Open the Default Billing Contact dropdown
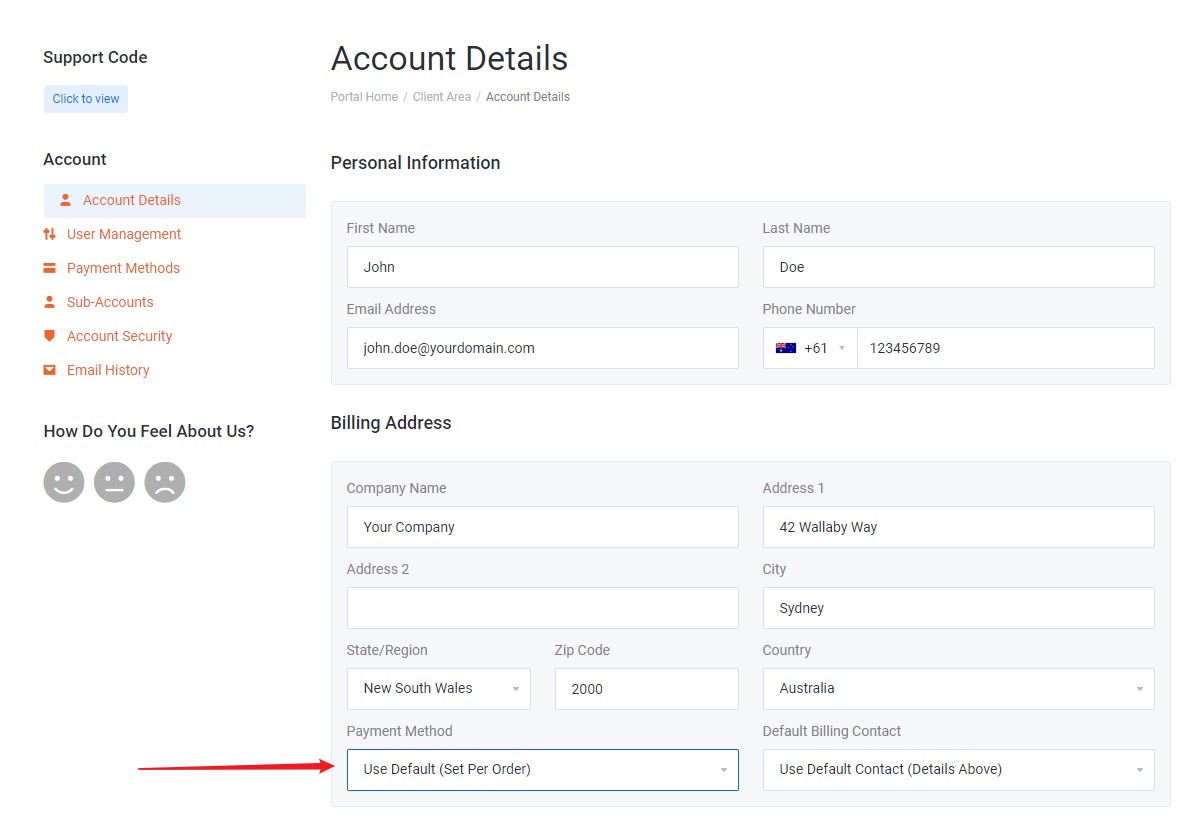Viewport: 1202px width, 822px height. (x=958, y=770)
